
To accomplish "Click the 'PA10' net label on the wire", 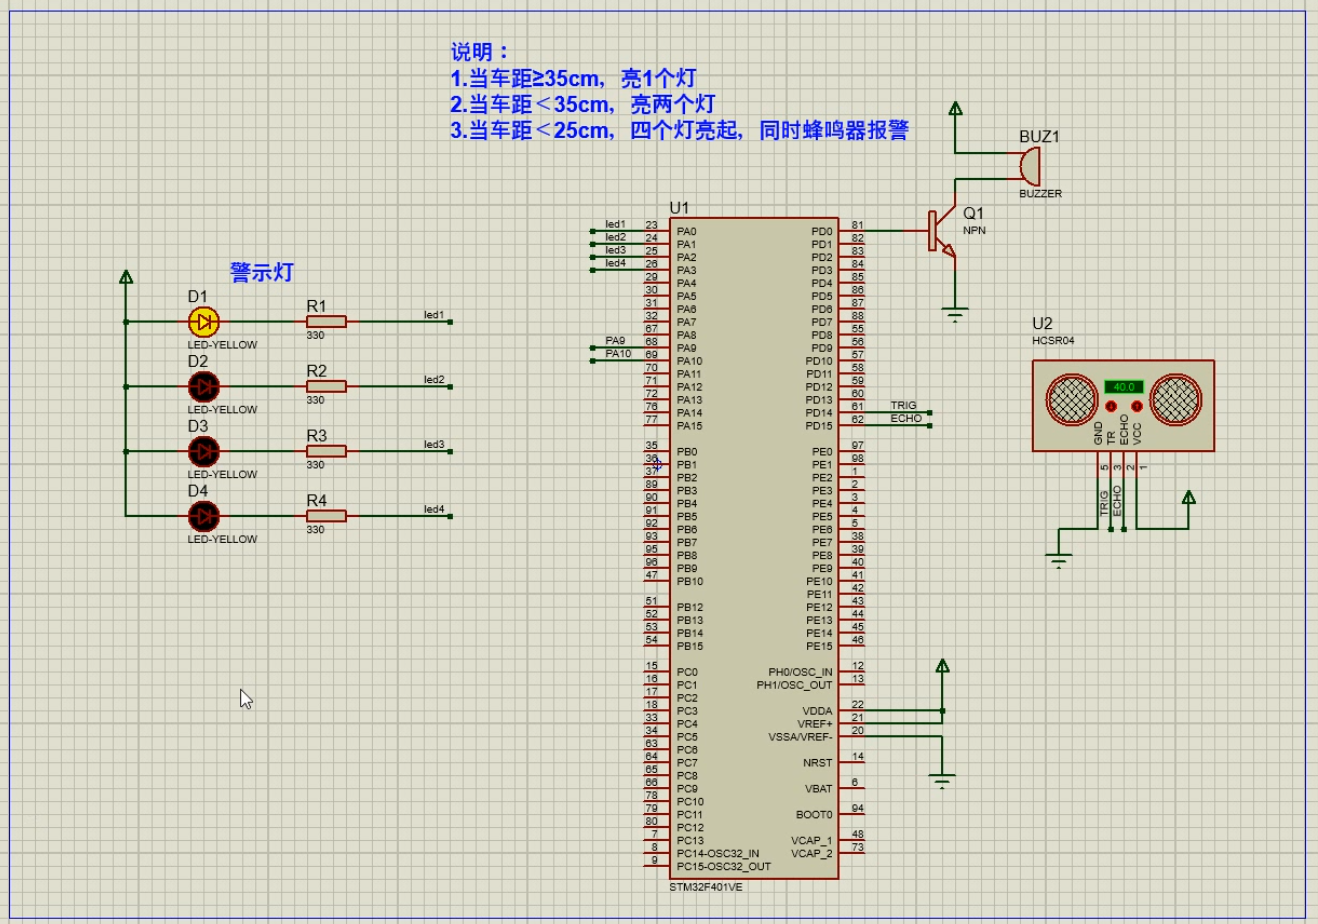I will click(x=618, y=354).
